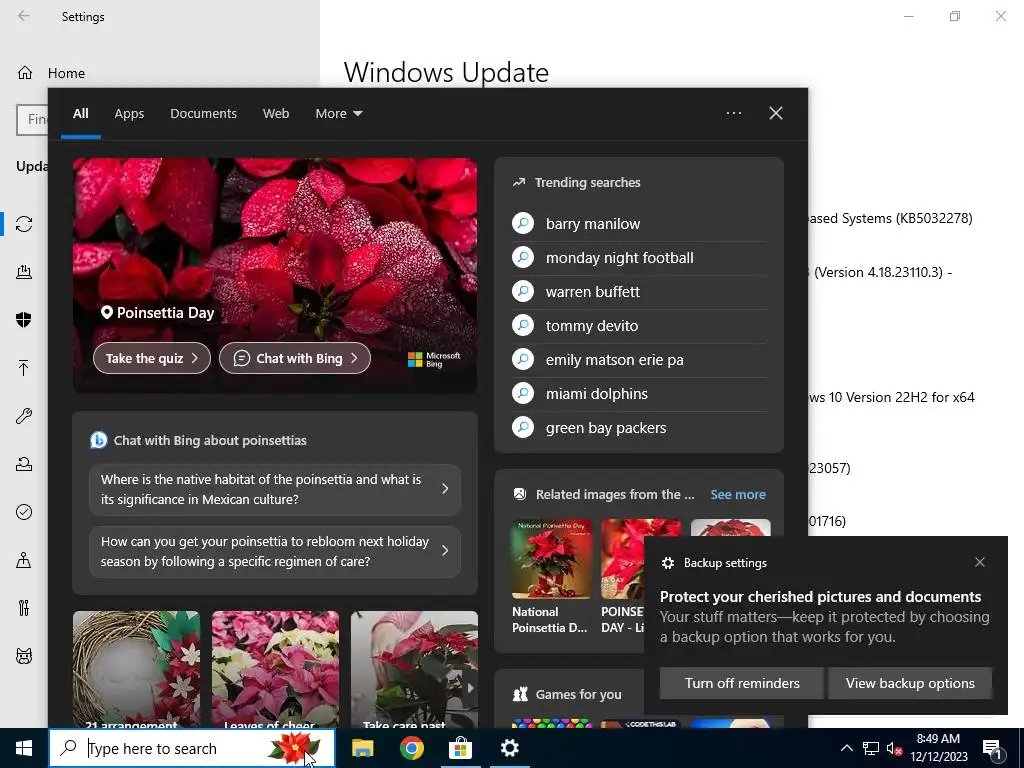
Task: Go to Settings Home
Action: click(51, 73)
